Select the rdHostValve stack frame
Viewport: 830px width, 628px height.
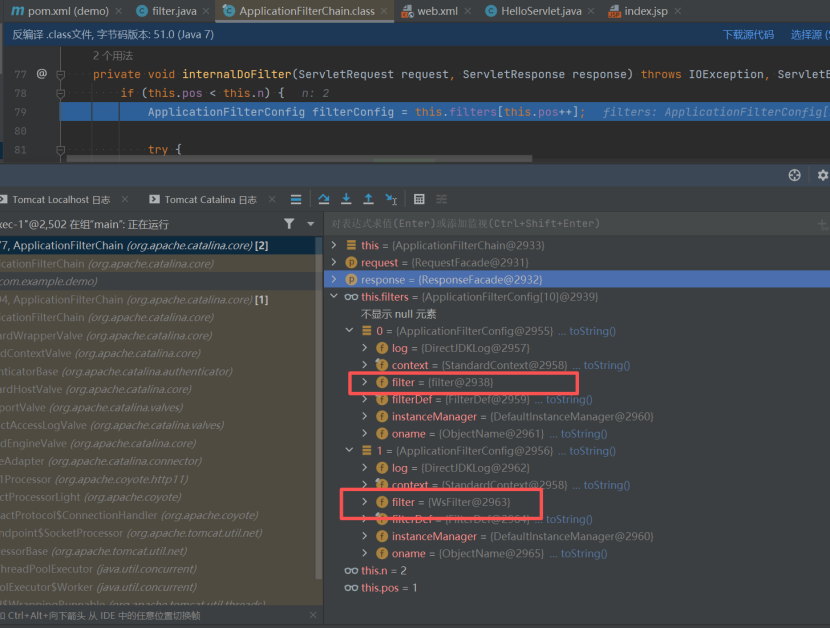(159, 389)
